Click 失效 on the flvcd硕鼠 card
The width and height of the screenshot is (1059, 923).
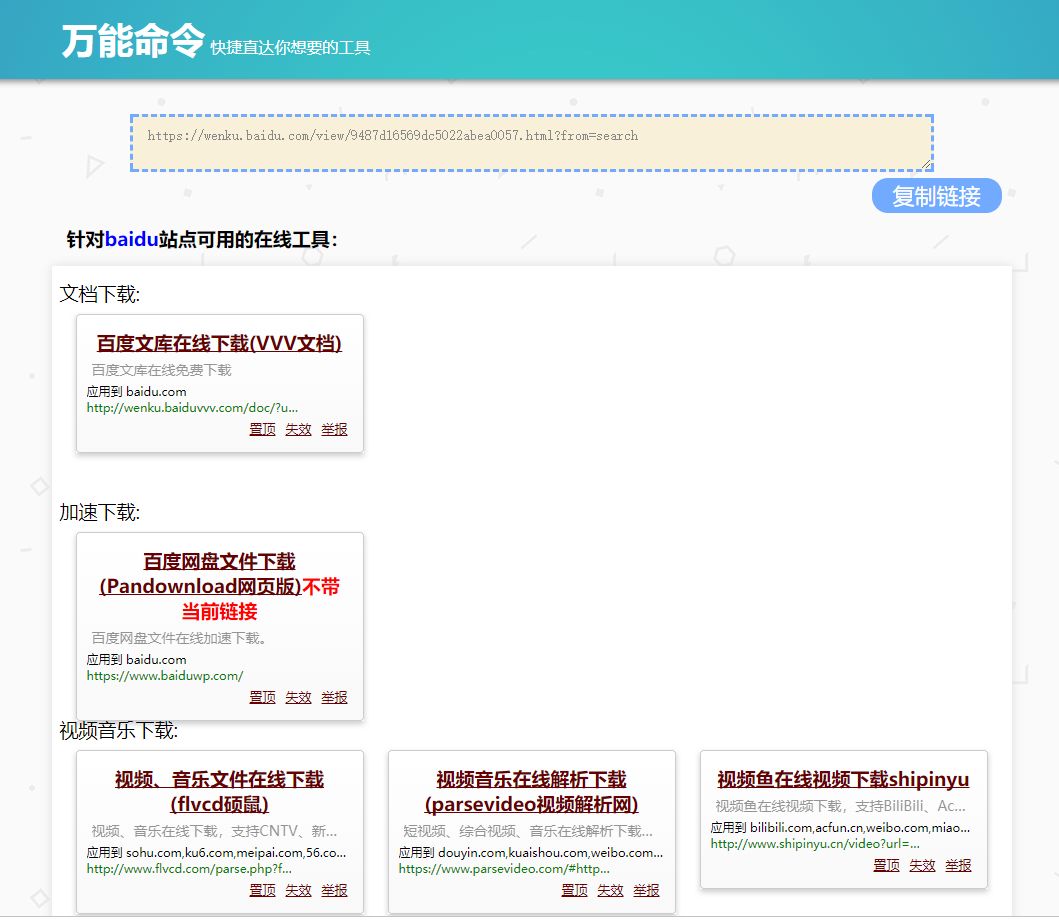click(298, 891)
